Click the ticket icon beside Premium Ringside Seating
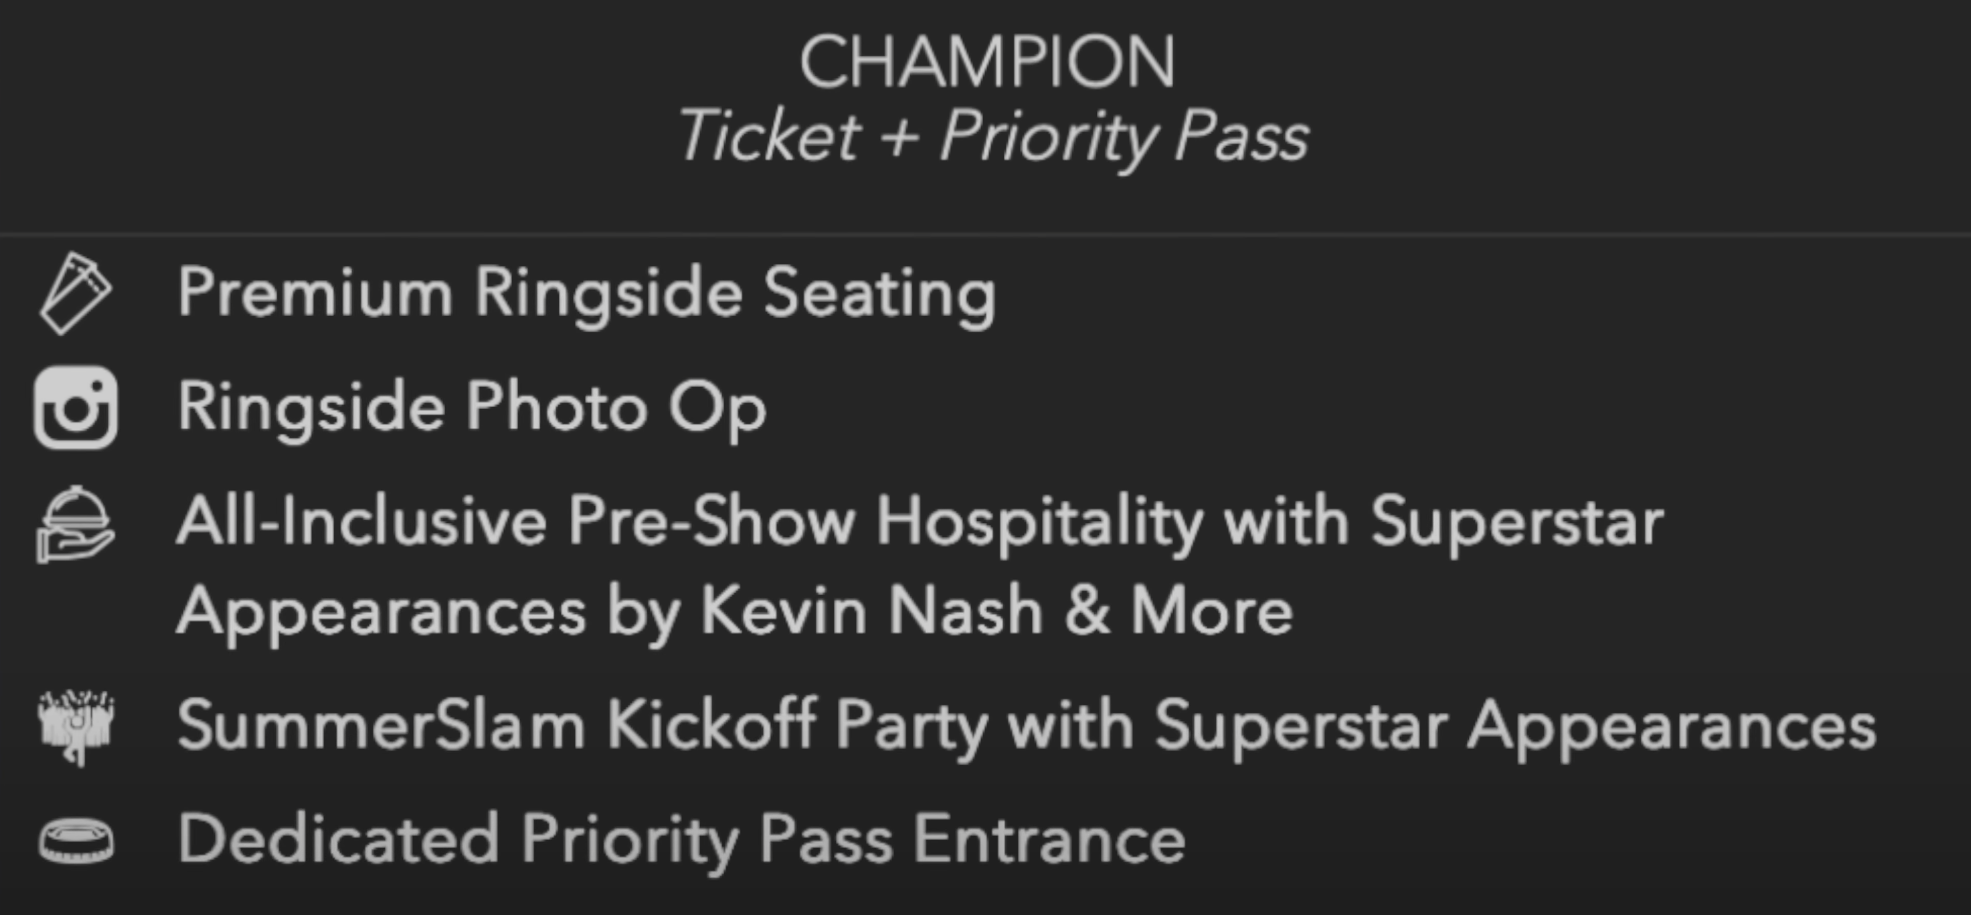This screenshot has width=1971, height=915. (75, 293)
